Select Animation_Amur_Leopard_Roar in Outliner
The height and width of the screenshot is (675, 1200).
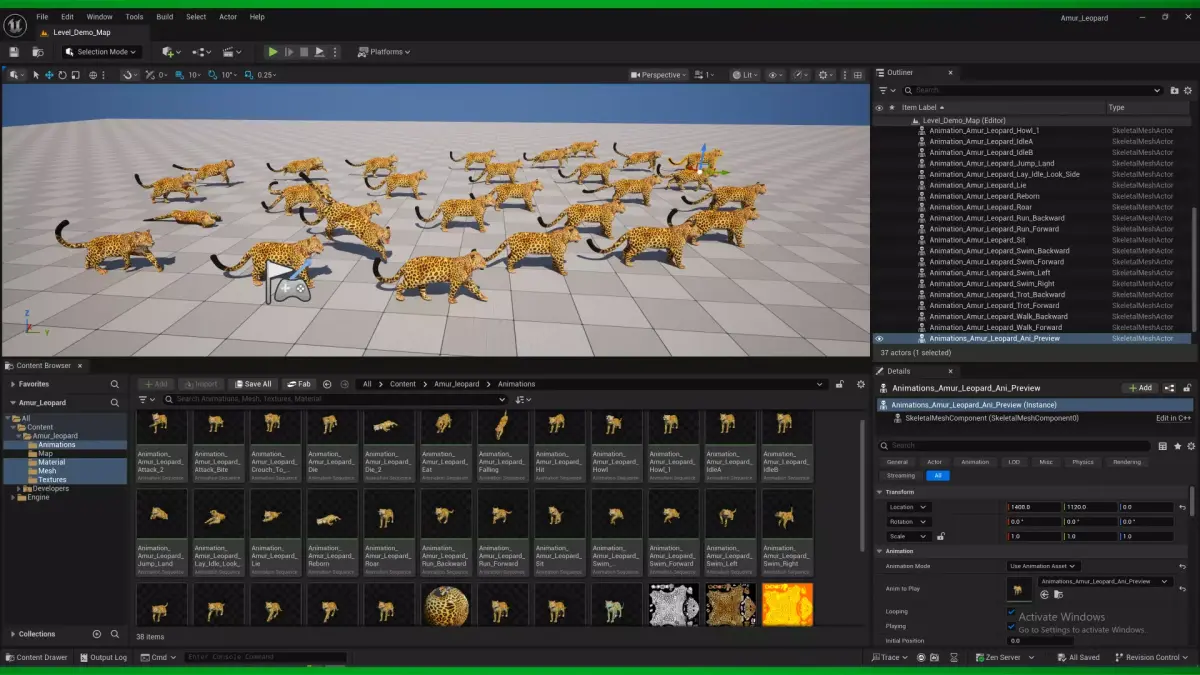tap(980, 207)
